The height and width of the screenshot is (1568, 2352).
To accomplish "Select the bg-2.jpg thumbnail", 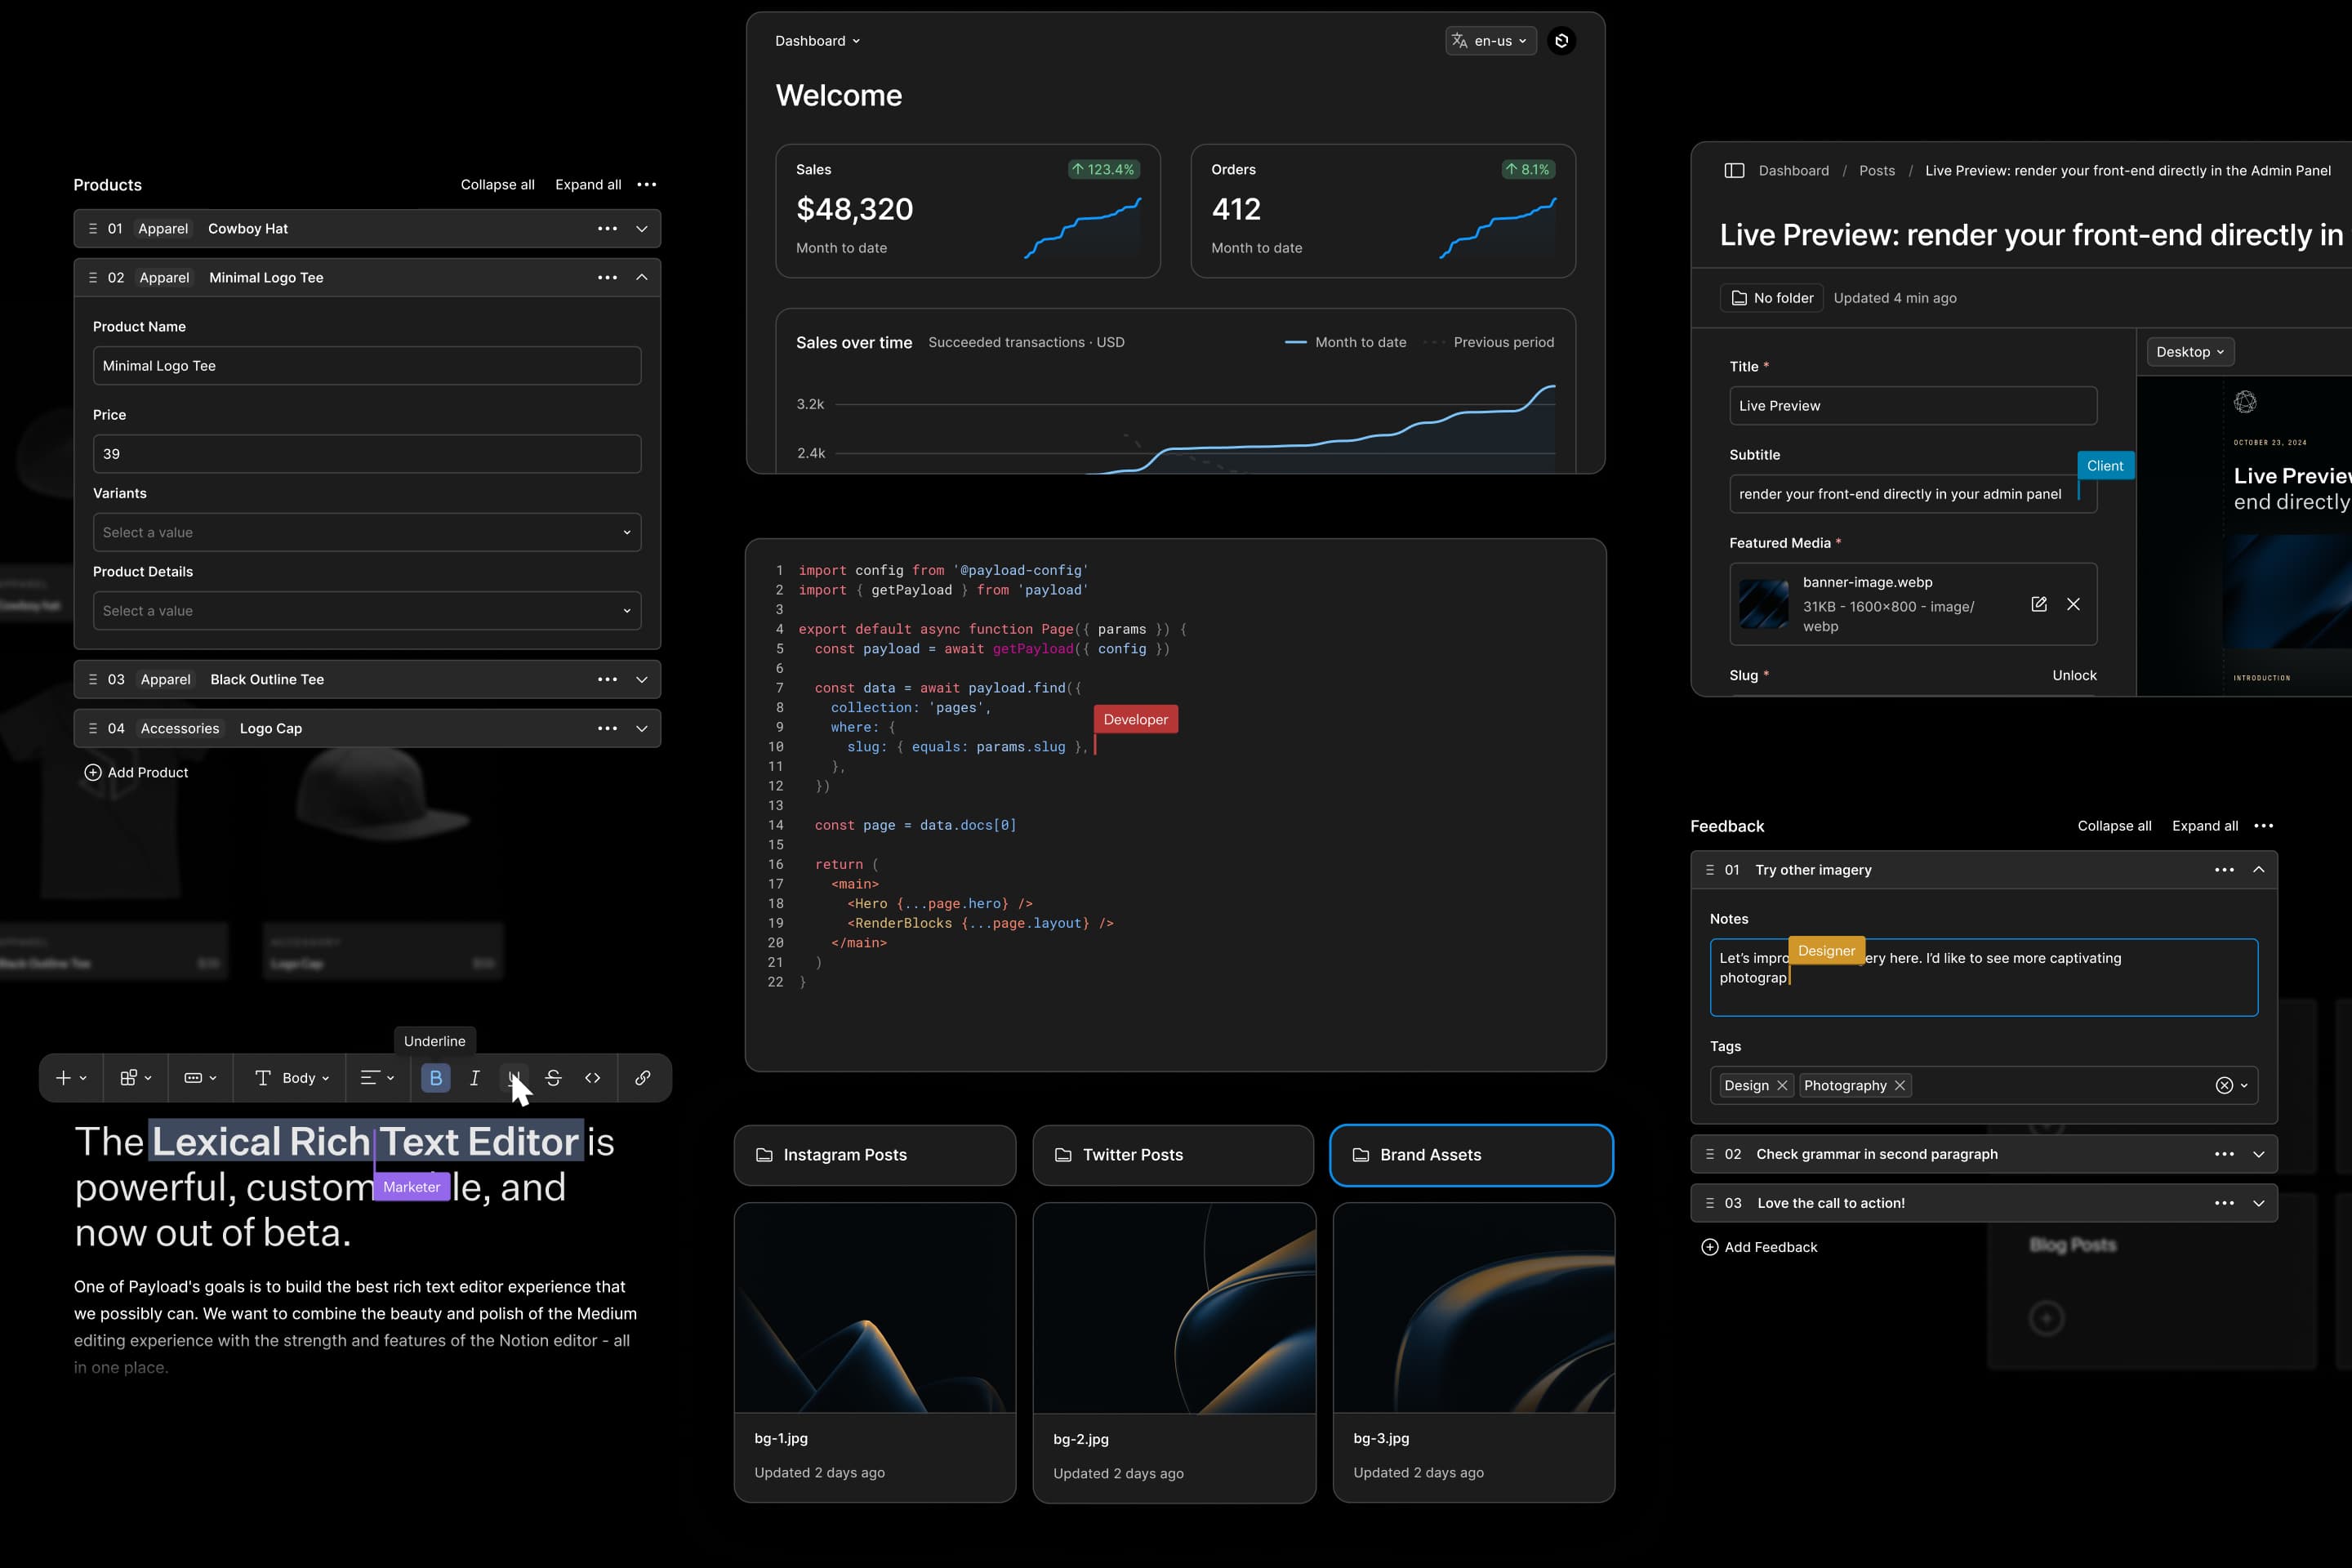I will (x=1174, y=1308).
